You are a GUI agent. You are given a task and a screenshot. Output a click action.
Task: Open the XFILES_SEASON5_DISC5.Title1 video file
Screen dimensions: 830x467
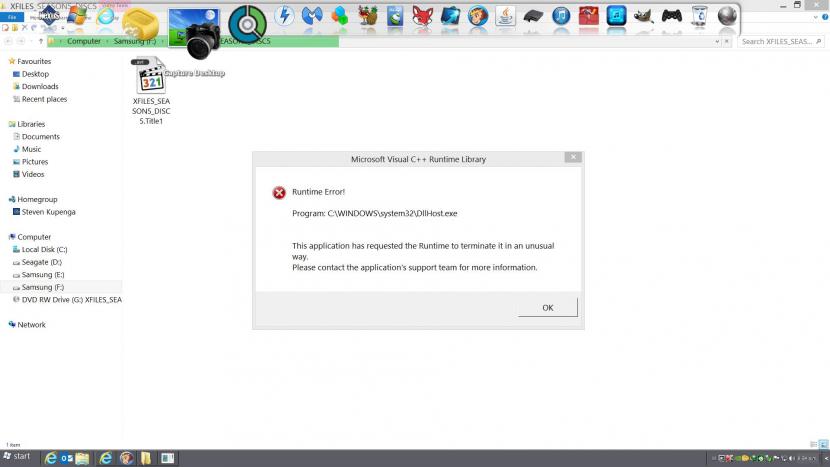(151, 91)
